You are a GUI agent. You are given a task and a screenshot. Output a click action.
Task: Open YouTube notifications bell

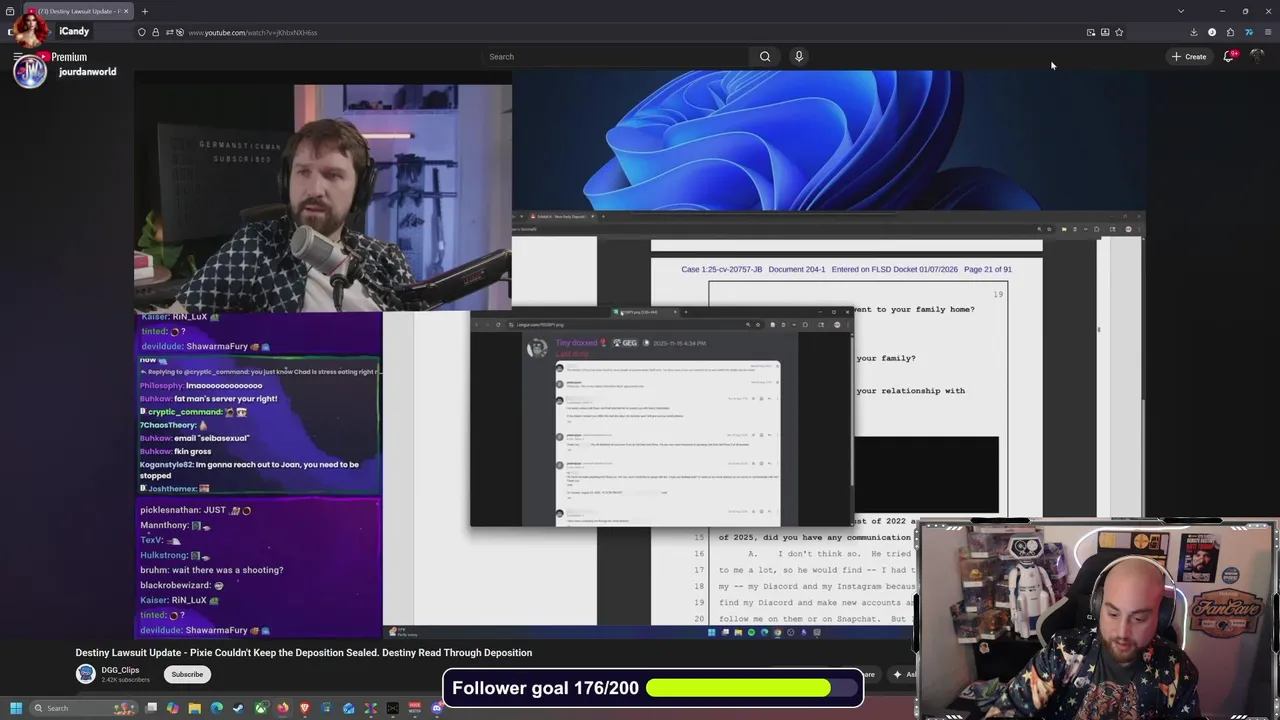pyautogui.click(x=1229, y=57)
